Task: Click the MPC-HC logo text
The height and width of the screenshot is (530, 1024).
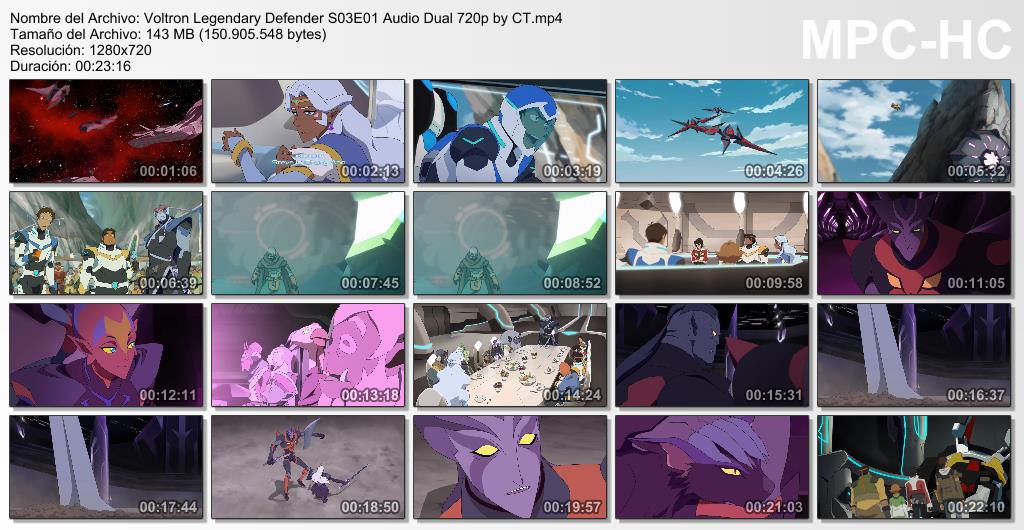Action: (906, 40)
